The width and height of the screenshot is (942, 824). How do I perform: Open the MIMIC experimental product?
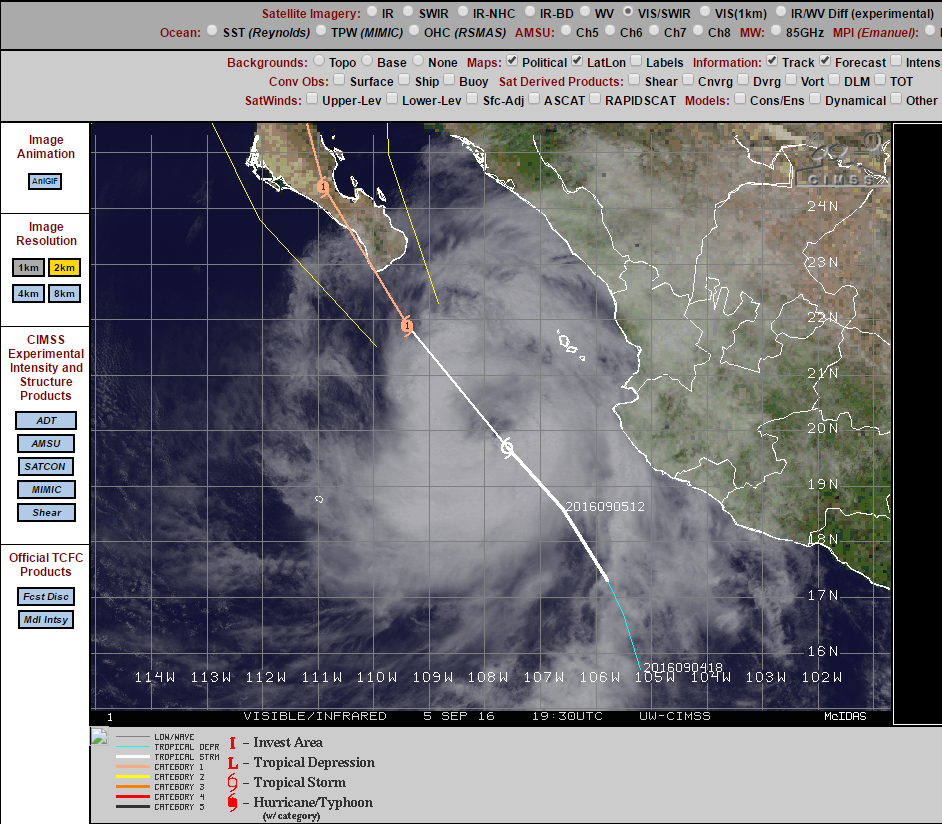(45, 489)
